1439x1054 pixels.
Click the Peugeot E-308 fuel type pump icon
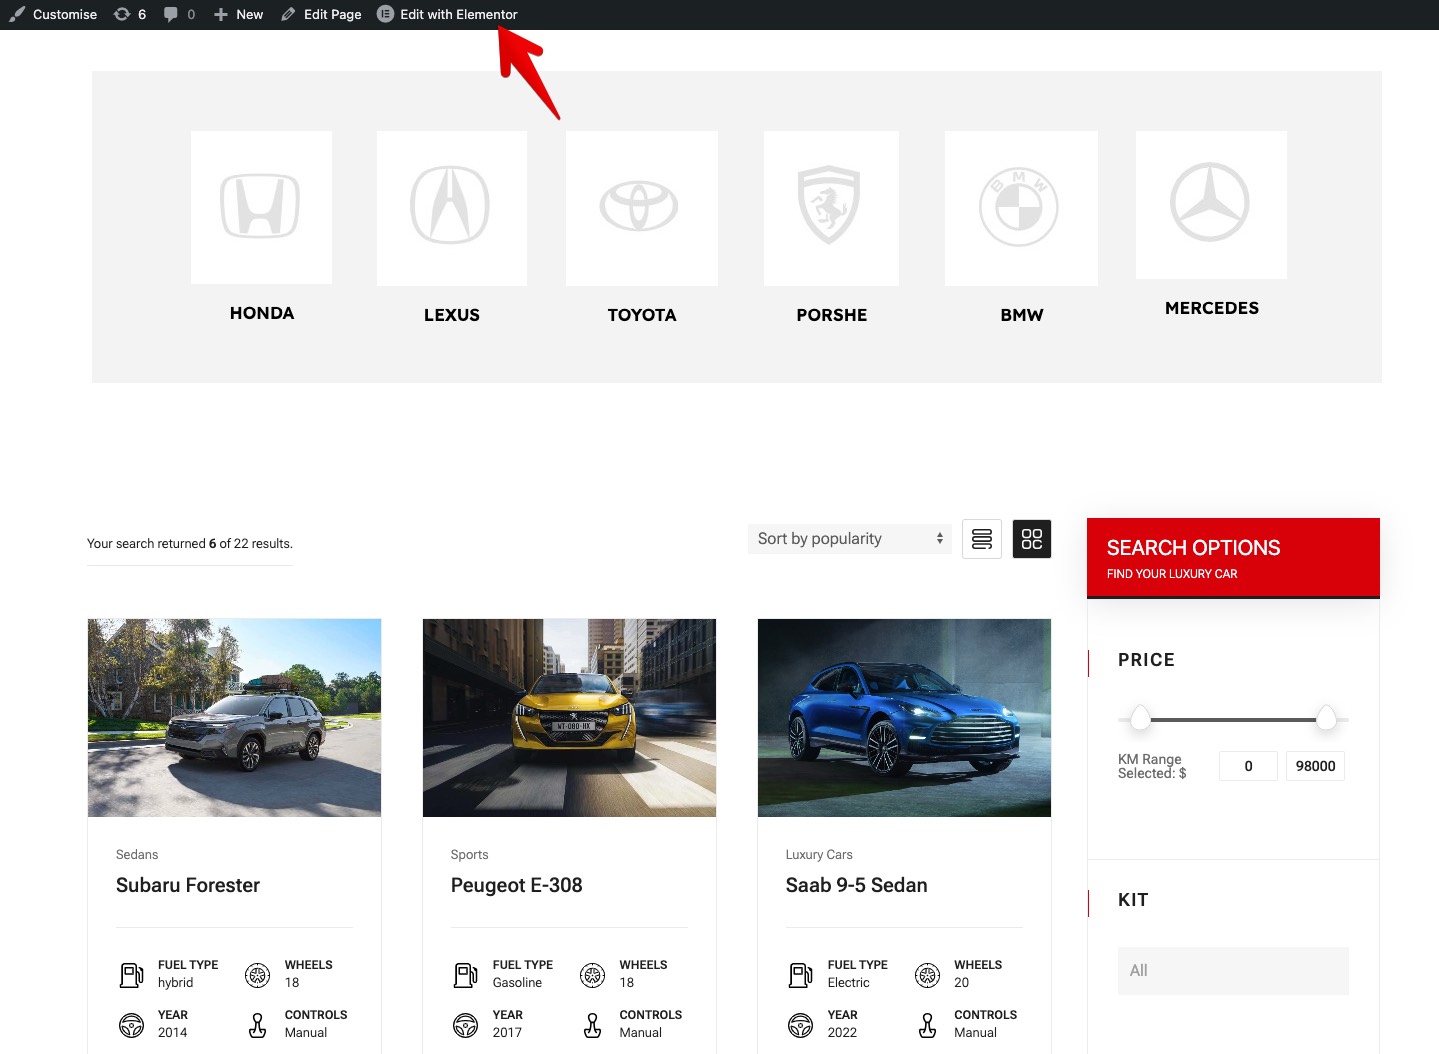pyautogui.click(x=466, y=975)
